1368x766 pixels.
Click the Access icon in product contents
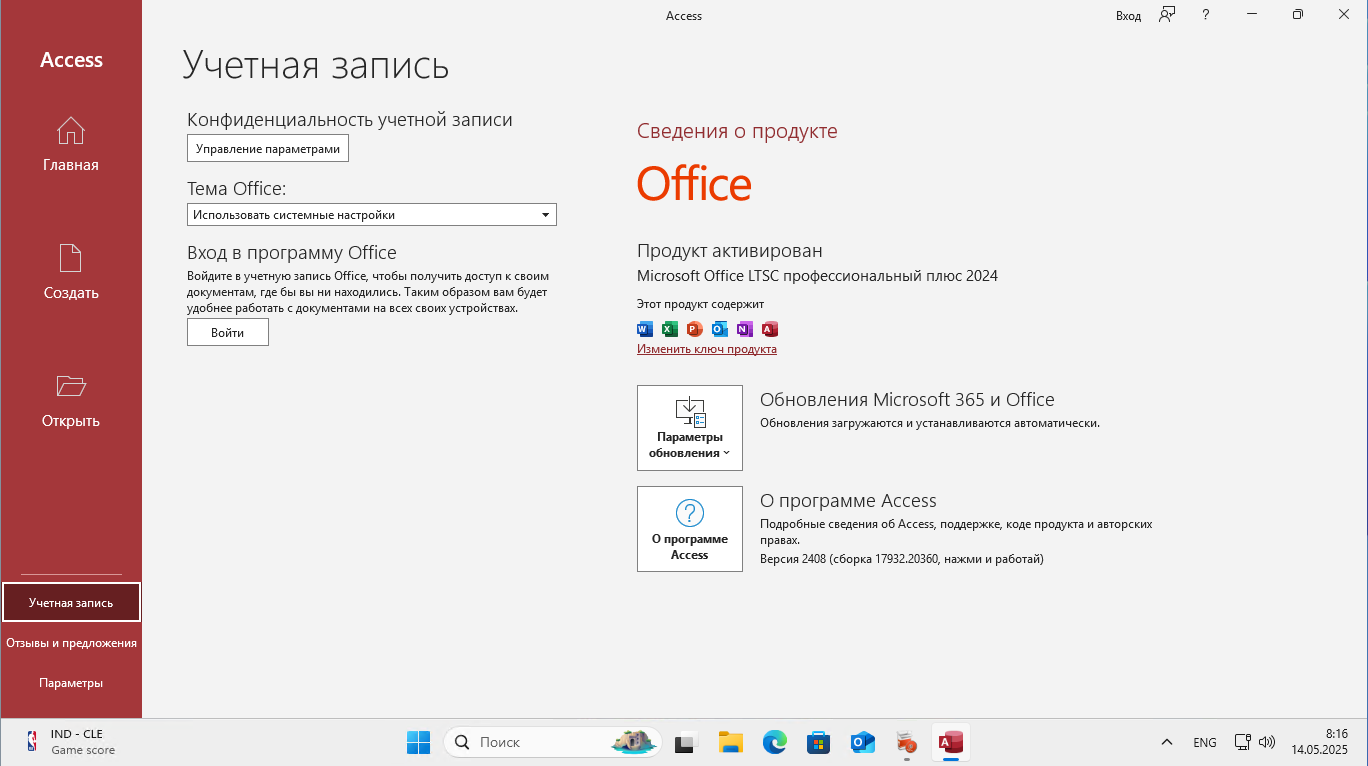pyautogui.click(x=769, y=329)
